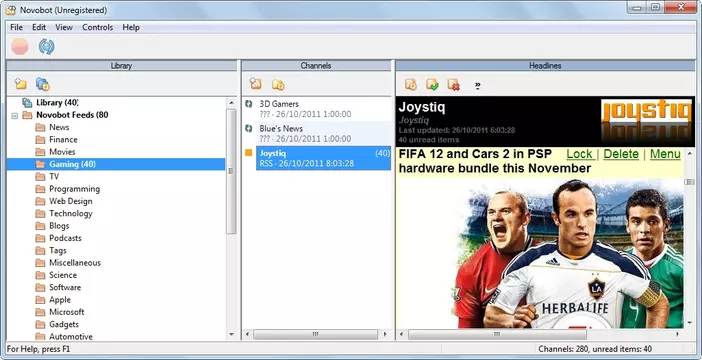Open the File menu

click(16, 27)
